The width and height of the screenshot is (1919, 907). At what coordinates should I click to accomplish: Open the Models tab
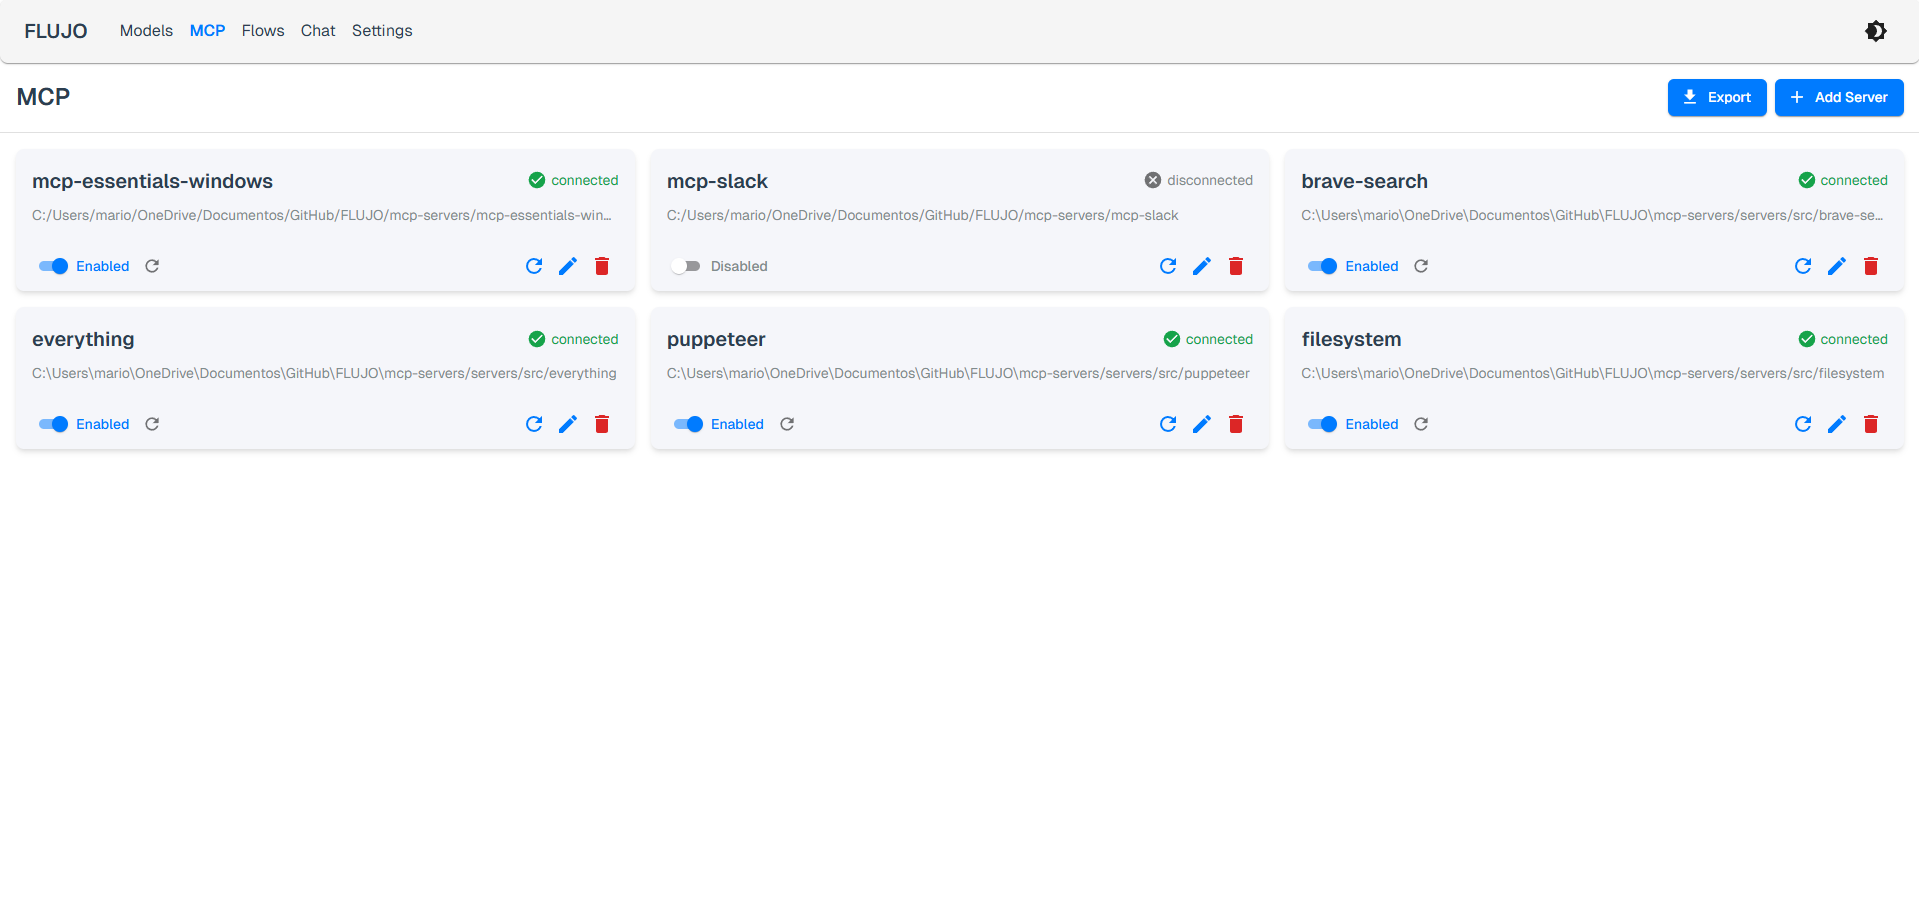146,31
